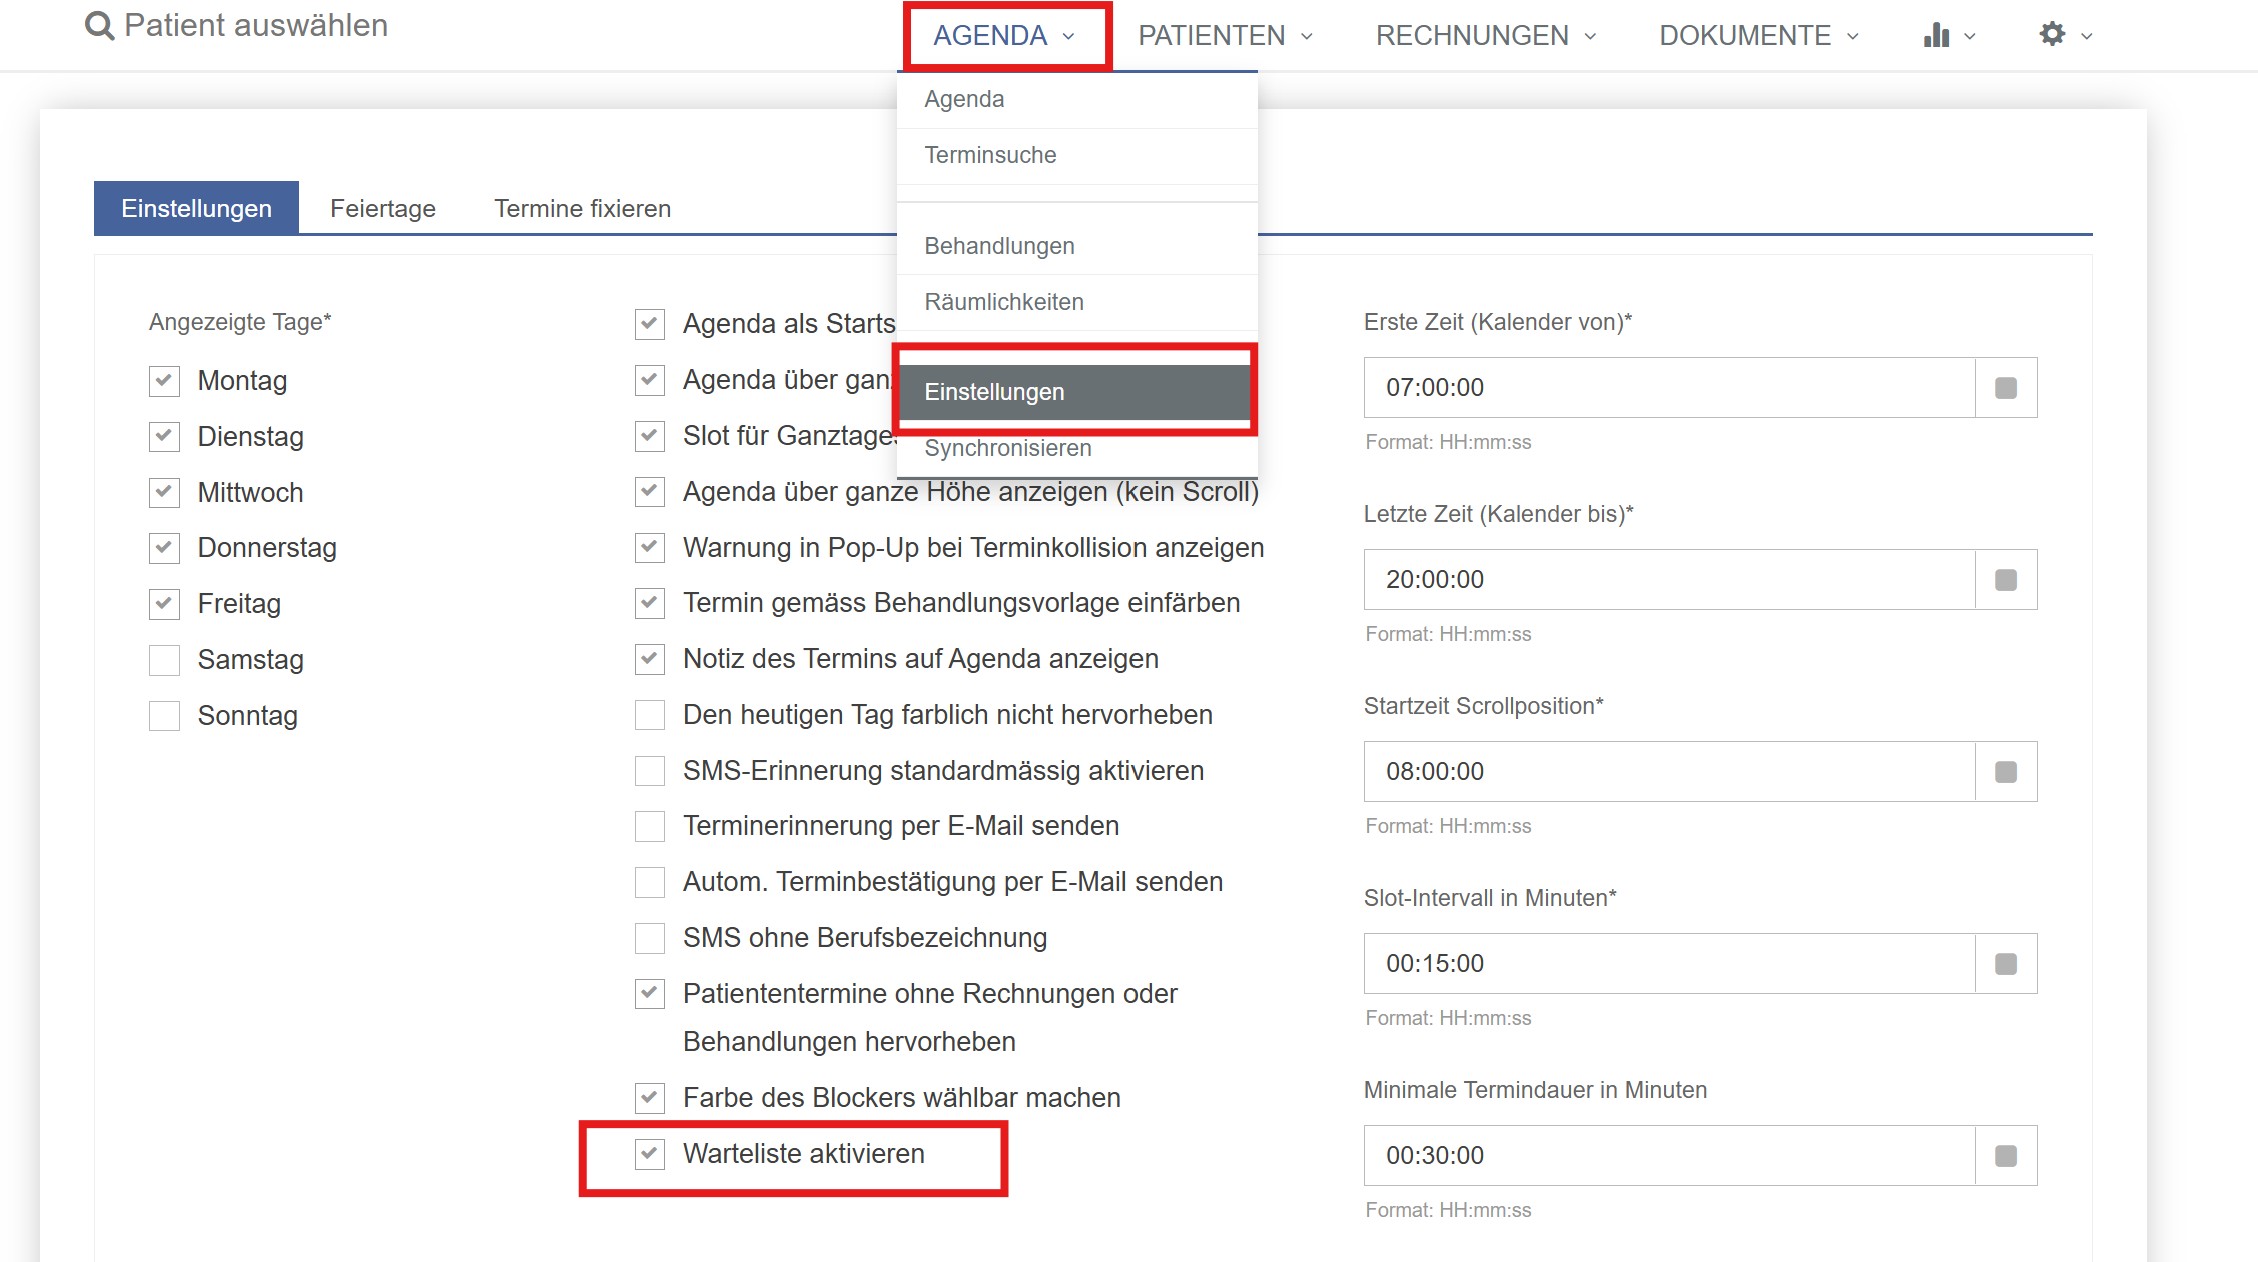Select Behandlungen menu entry
This screenshot has width=2258, height=1262.
(1077, 246)
